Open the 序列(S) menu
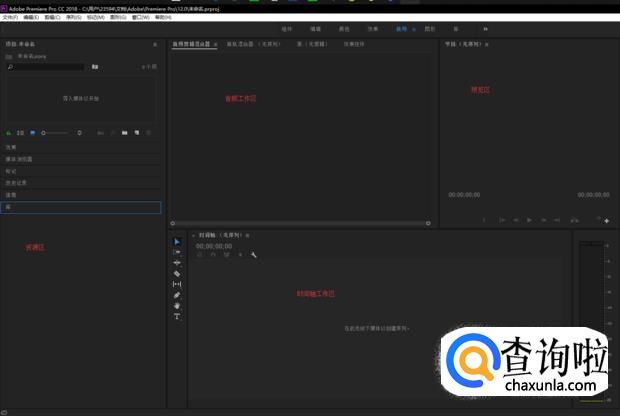Viewport: 620px width, 416px height. tap(74, 17)
